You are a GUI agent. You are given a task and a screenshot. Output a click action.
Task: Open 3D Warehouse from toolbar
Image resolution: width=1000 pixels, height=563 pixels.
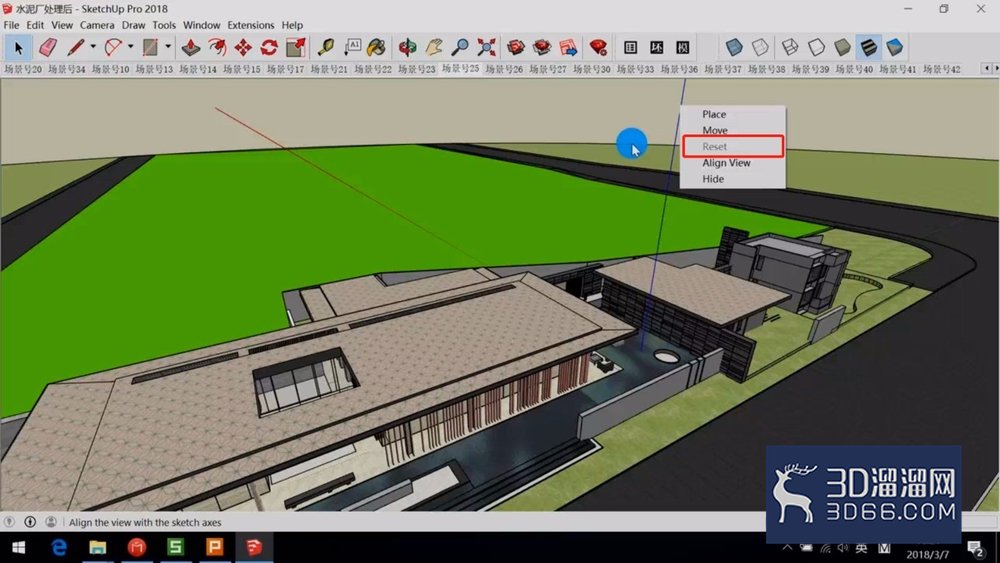coord(515,48)
